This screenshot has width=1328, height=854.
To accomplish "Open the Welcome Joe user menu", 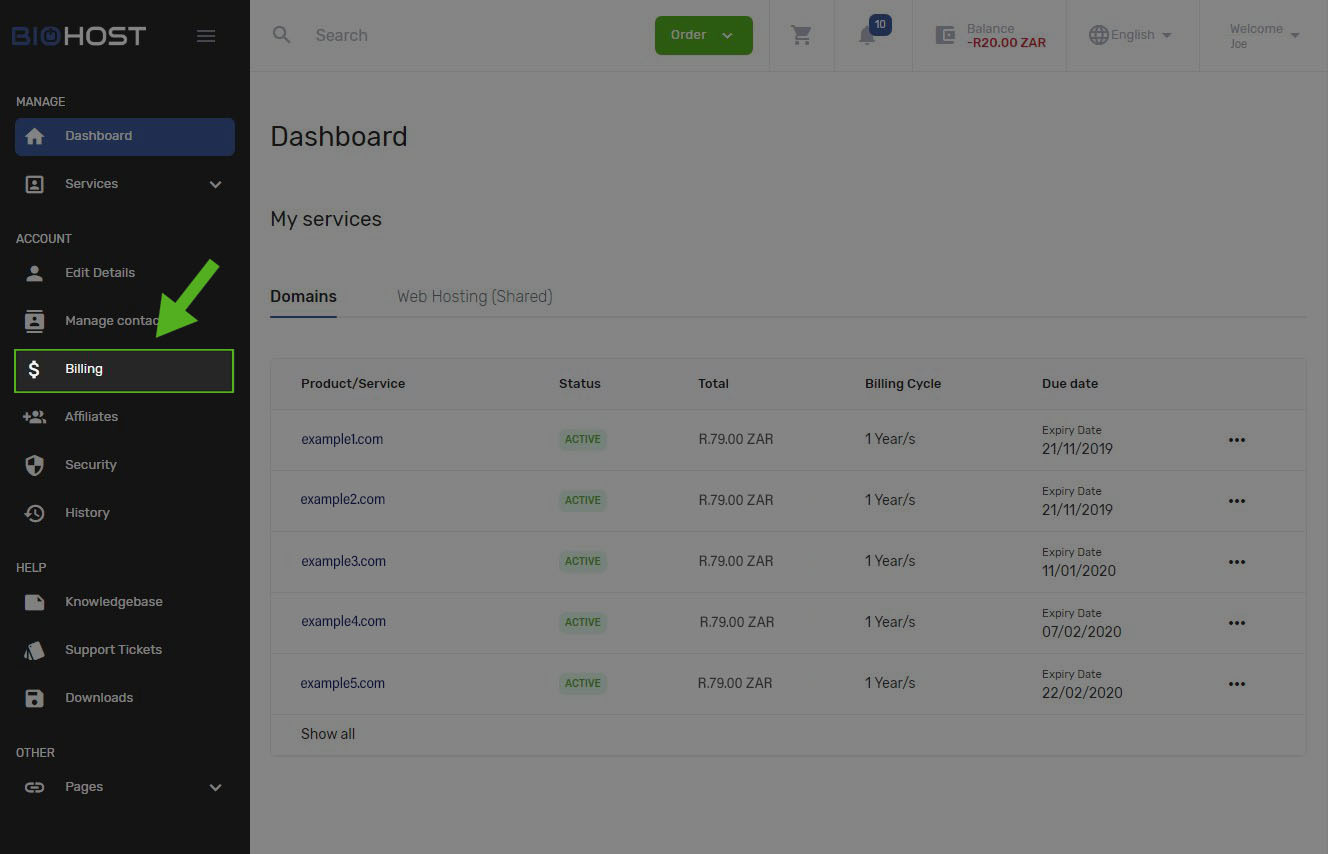I will pyautogui.click(x=1263, y=35).
